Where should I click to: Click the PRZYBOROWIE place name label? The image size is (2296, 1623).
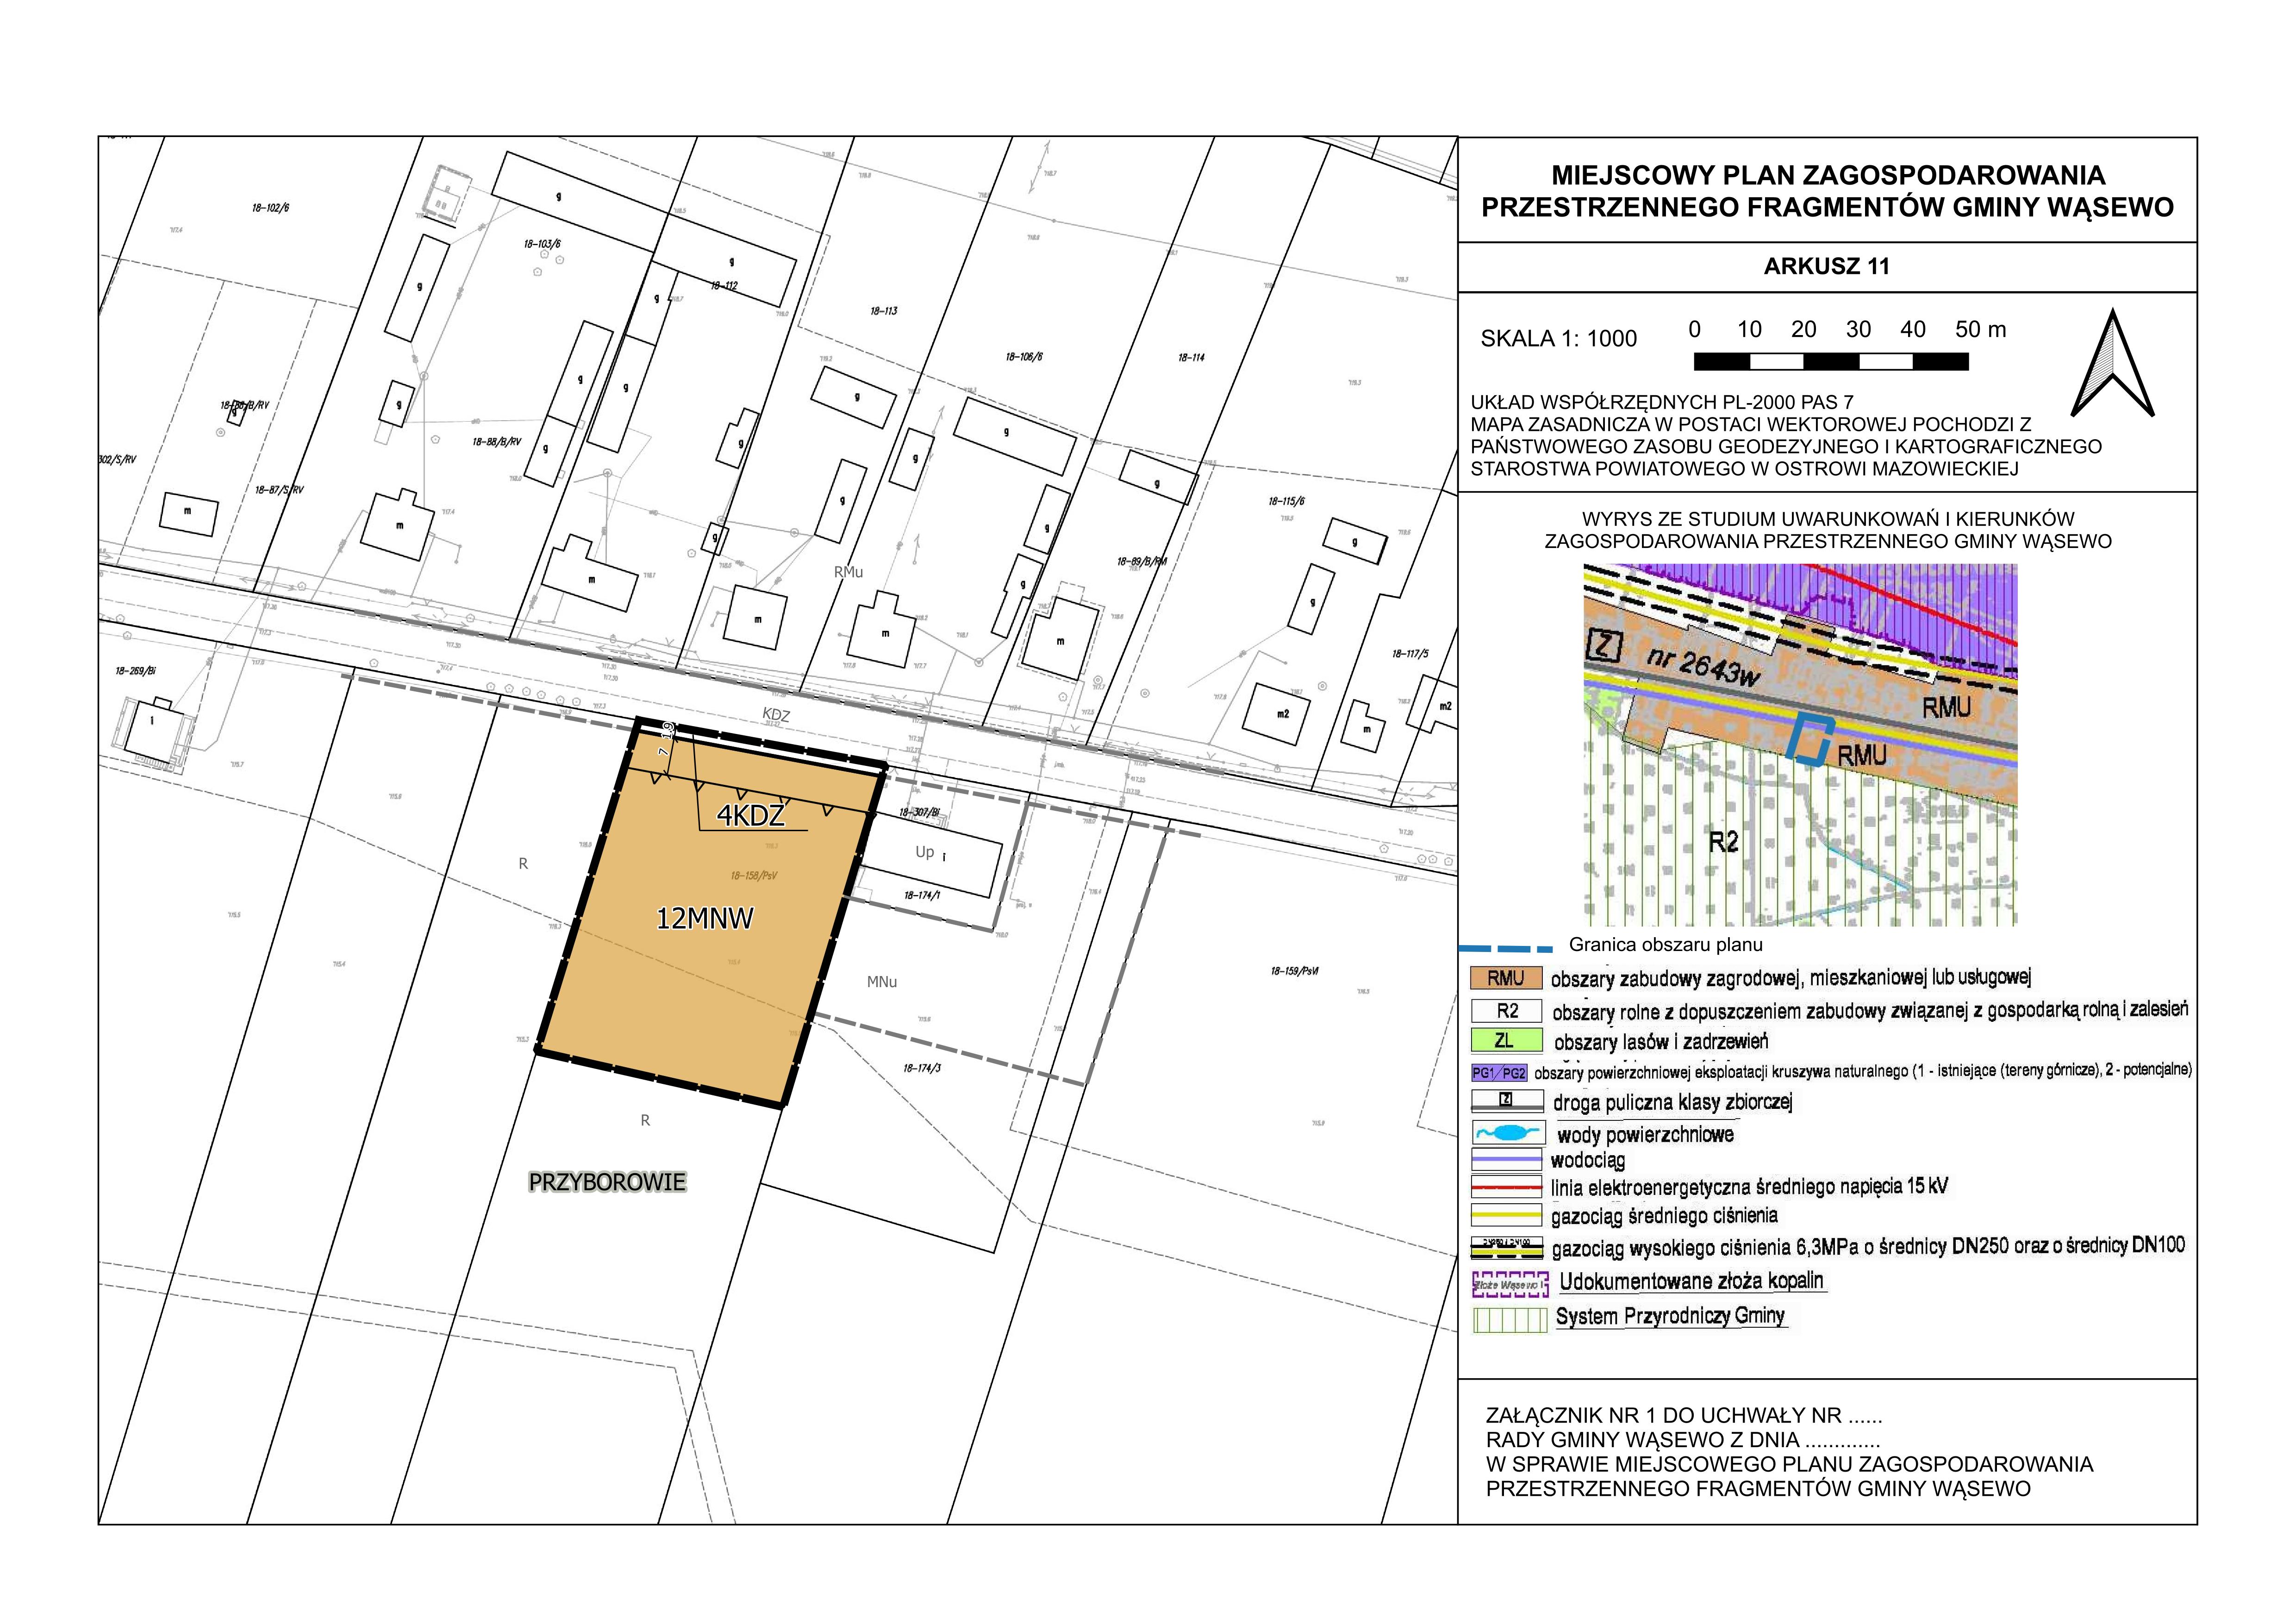point(607,1182)
